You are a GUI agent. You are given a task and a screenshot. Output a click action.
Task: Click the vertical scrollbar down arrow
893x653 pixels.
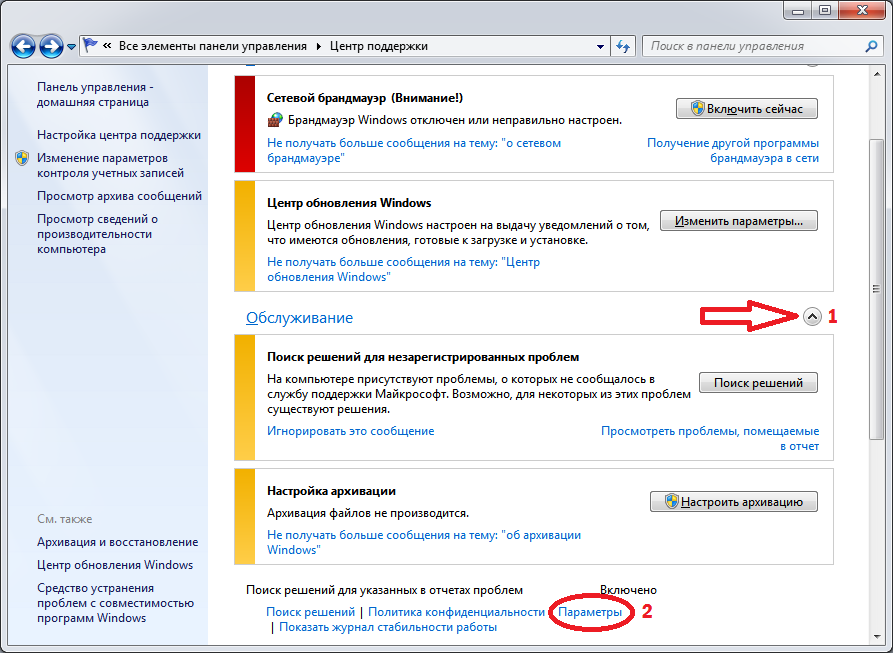click(x=876, y=636)
